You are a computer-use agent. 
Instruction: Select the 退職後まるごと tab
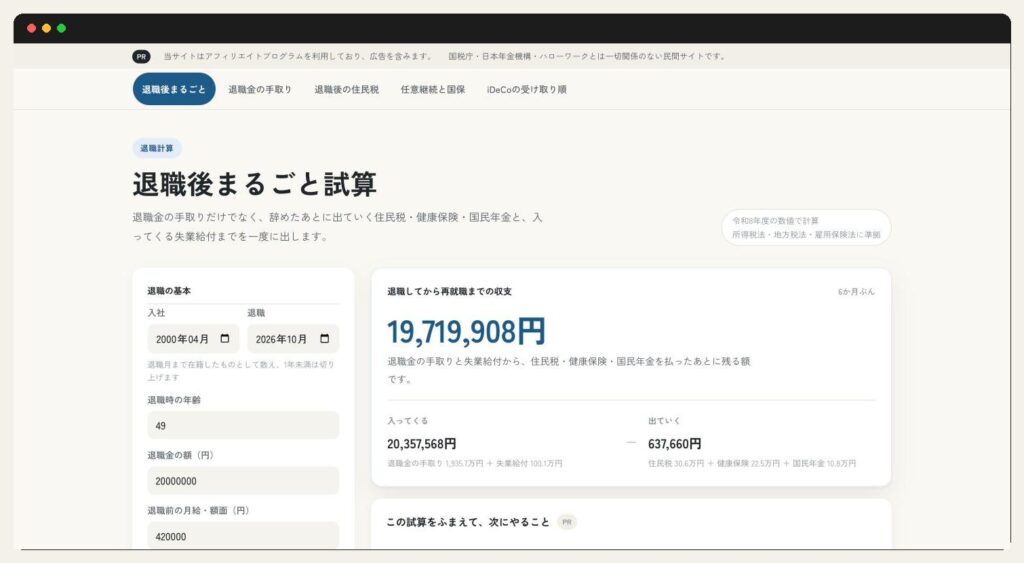click(x=174, y=89)
